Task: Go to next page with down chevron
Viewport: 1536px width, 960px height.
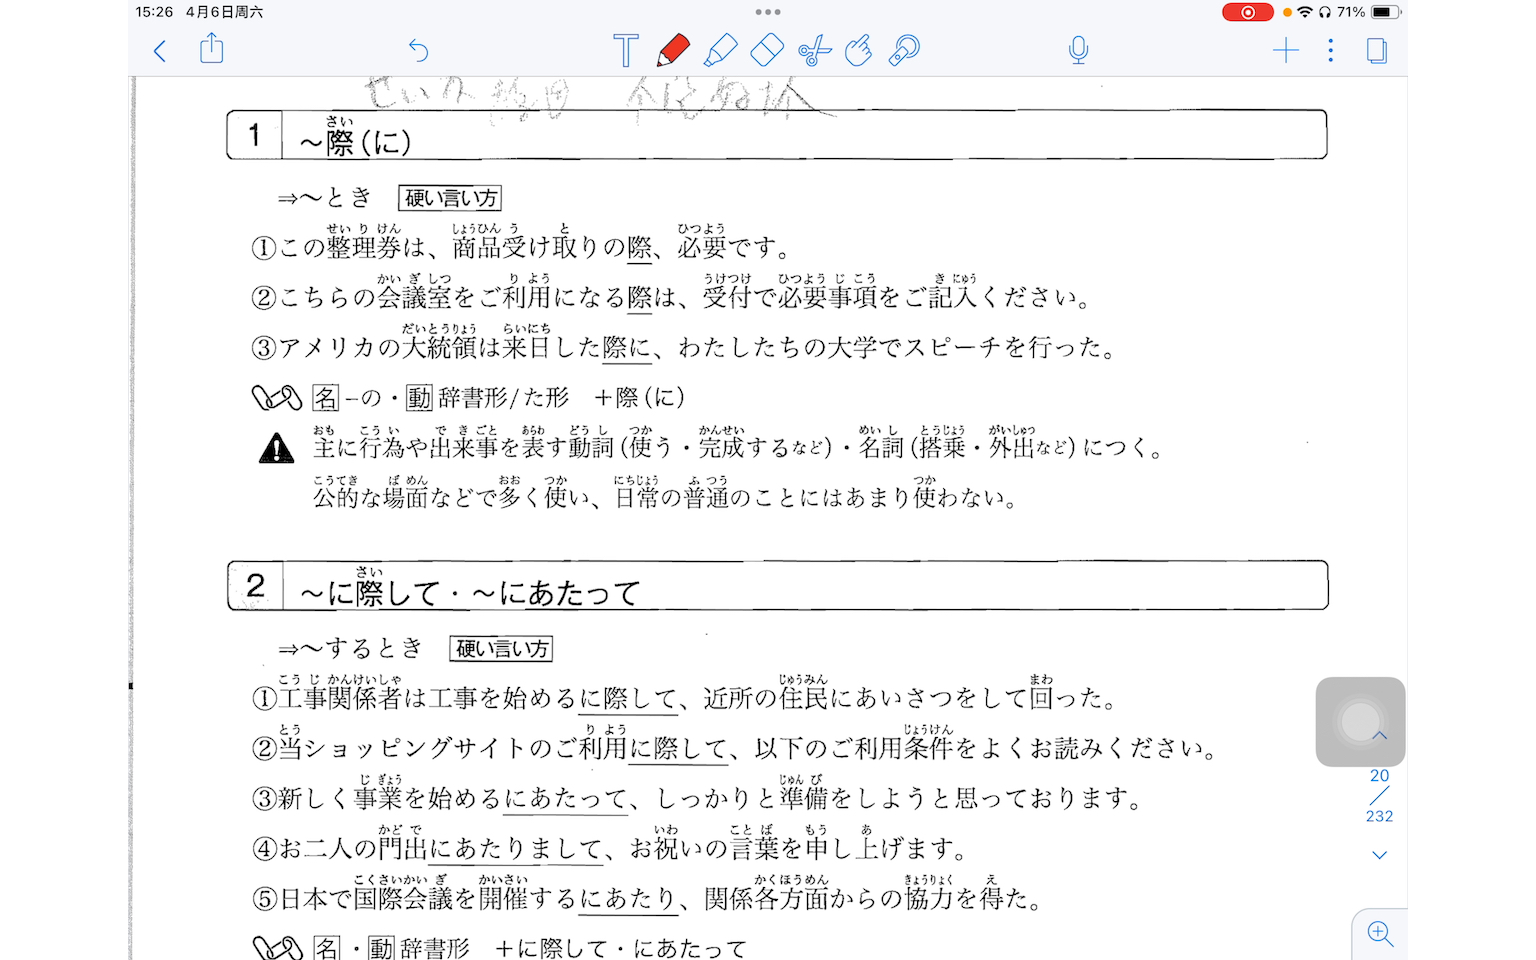Action: click(x=1380, y=855)
